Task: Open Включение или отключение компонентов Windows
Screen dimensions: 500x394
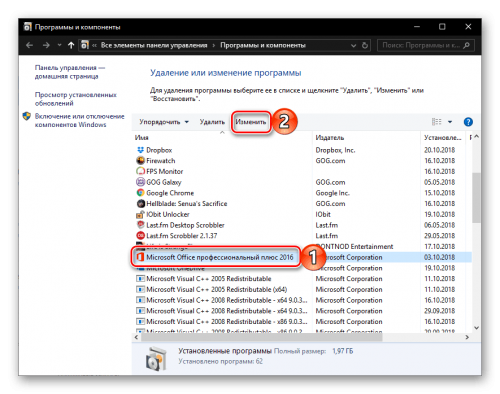Action: [80, 120]
